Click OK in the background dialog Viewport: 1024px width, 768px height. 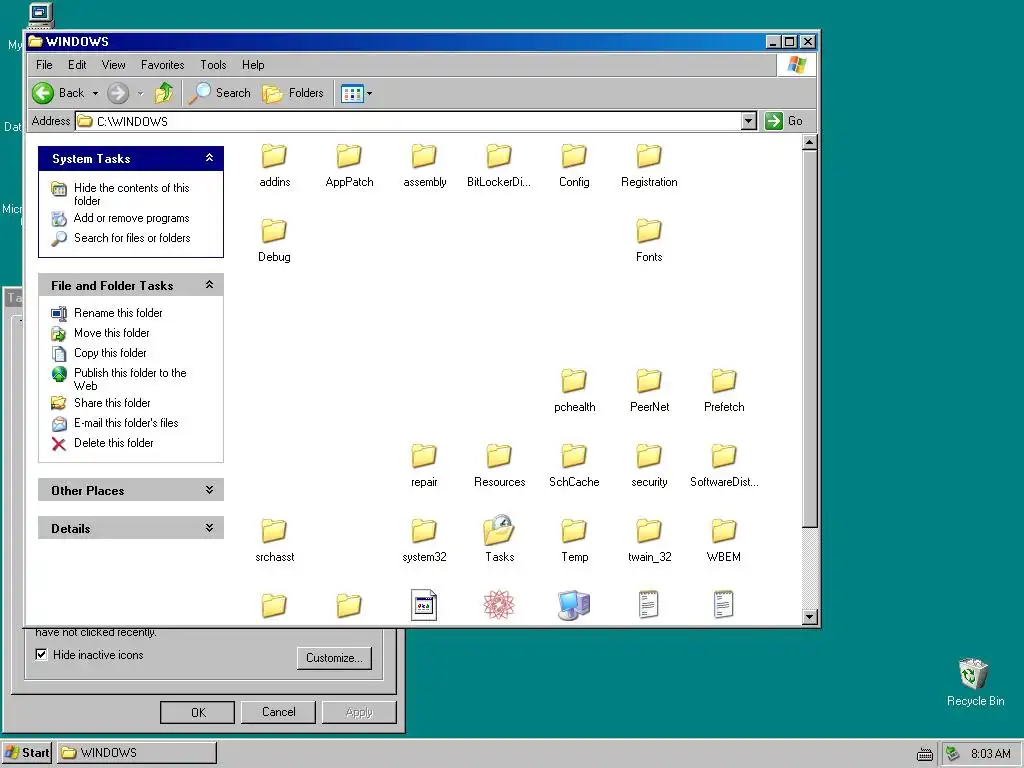point(197,712)
